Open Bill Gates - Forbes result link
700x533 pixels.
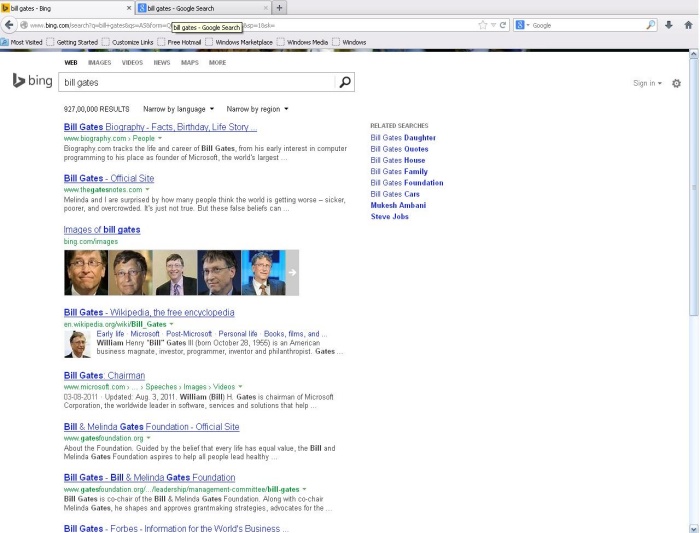pyautogui.click(x=176, y=528)
